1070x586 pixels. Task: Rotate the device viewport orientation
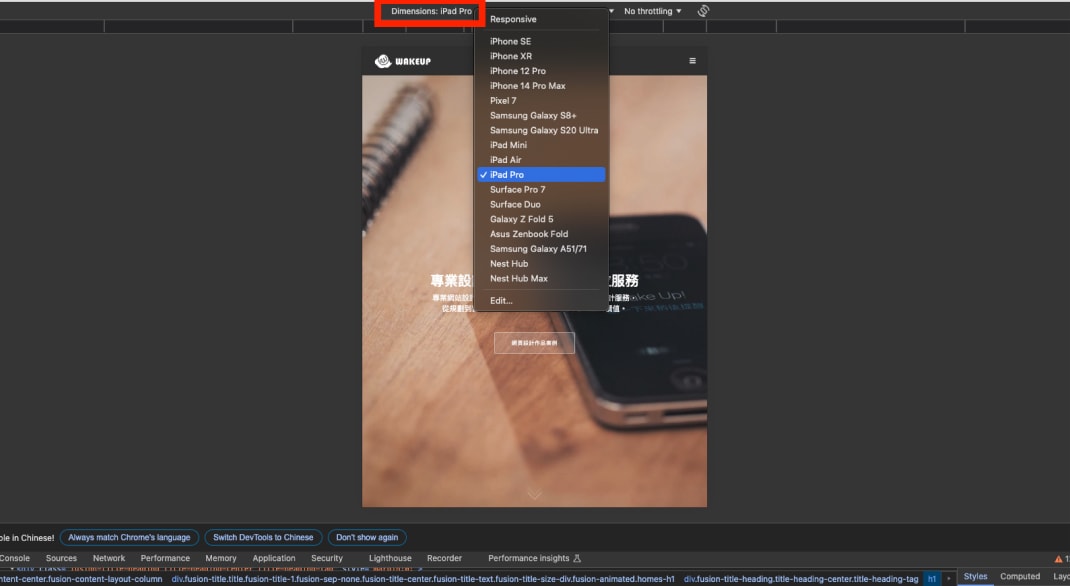[704, 11]
